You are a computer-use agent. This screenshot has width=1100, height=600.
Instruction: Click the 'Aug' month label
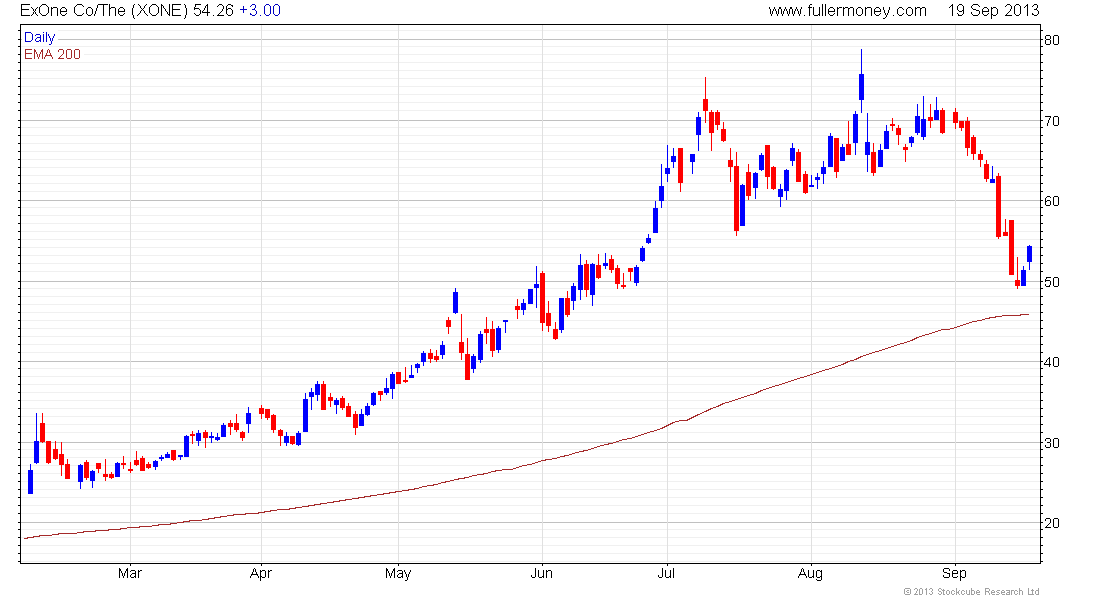810,573
